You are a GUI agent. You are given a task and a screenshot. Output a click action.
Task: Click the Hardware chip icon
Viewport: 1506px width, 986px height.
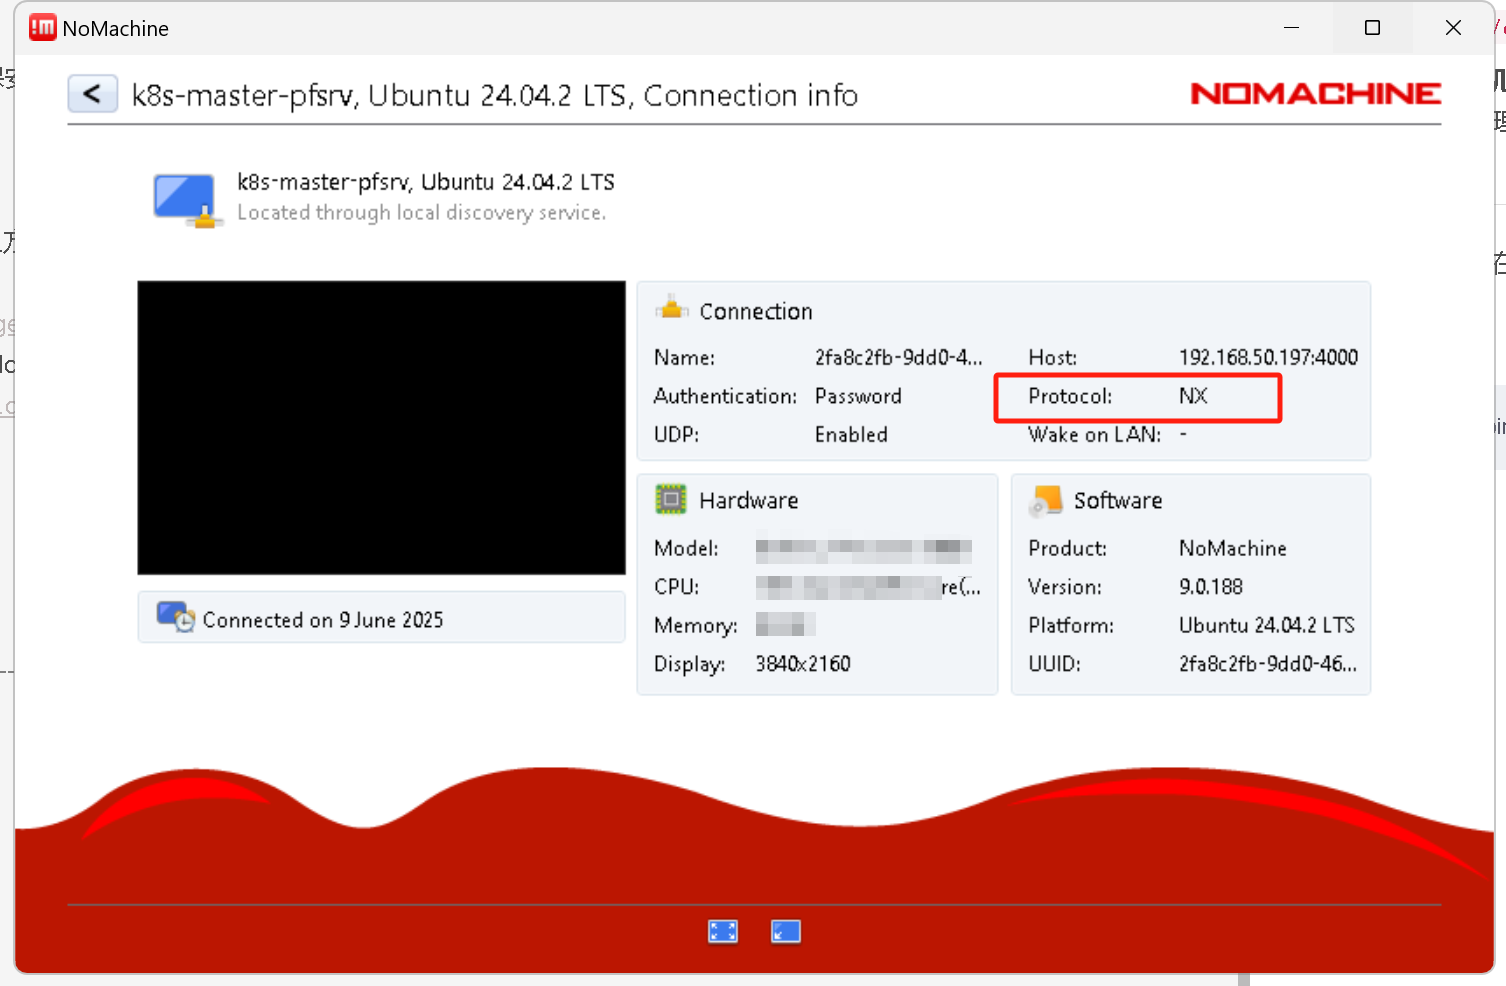tap(671, 499)
